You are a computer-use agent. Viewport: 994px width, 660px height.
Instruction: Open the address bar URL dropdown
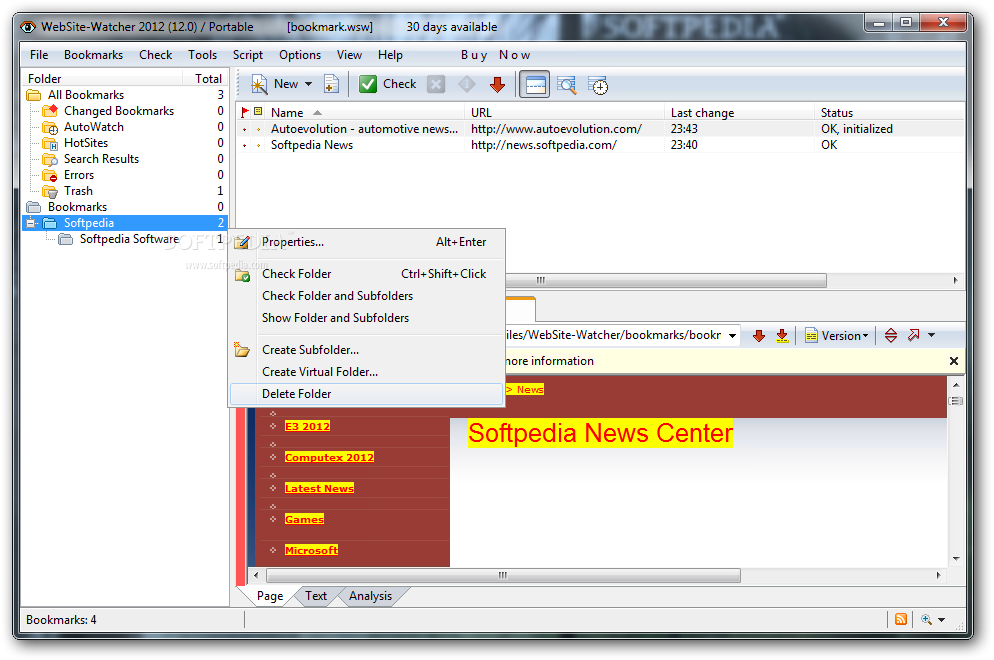(x=732, y=336)
